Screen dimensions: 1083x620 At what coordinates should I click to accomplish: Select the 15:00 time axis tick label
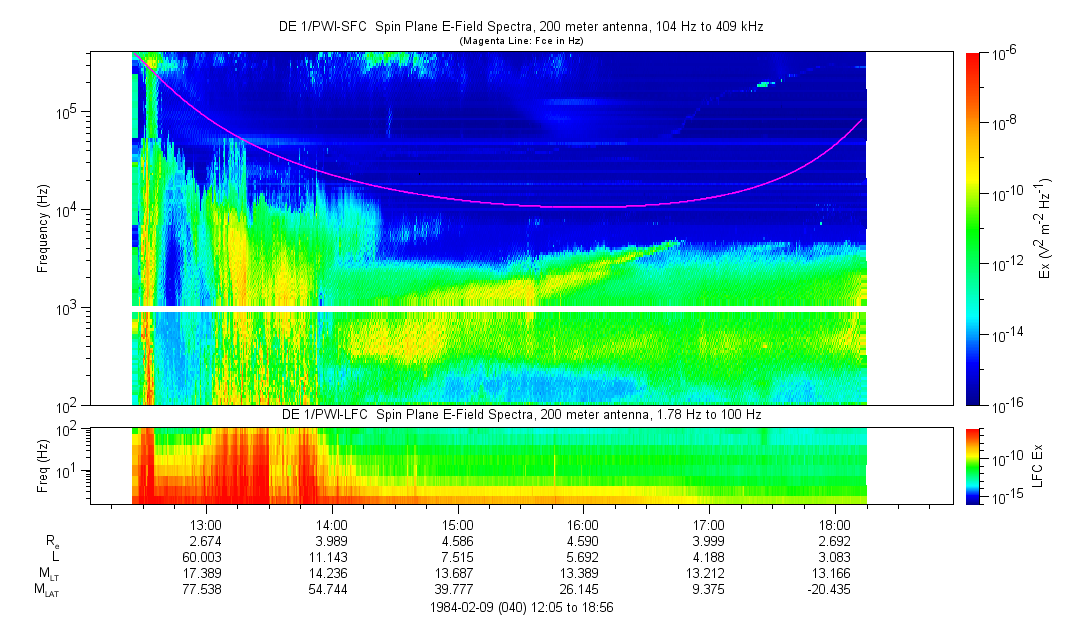coord(458,524)
